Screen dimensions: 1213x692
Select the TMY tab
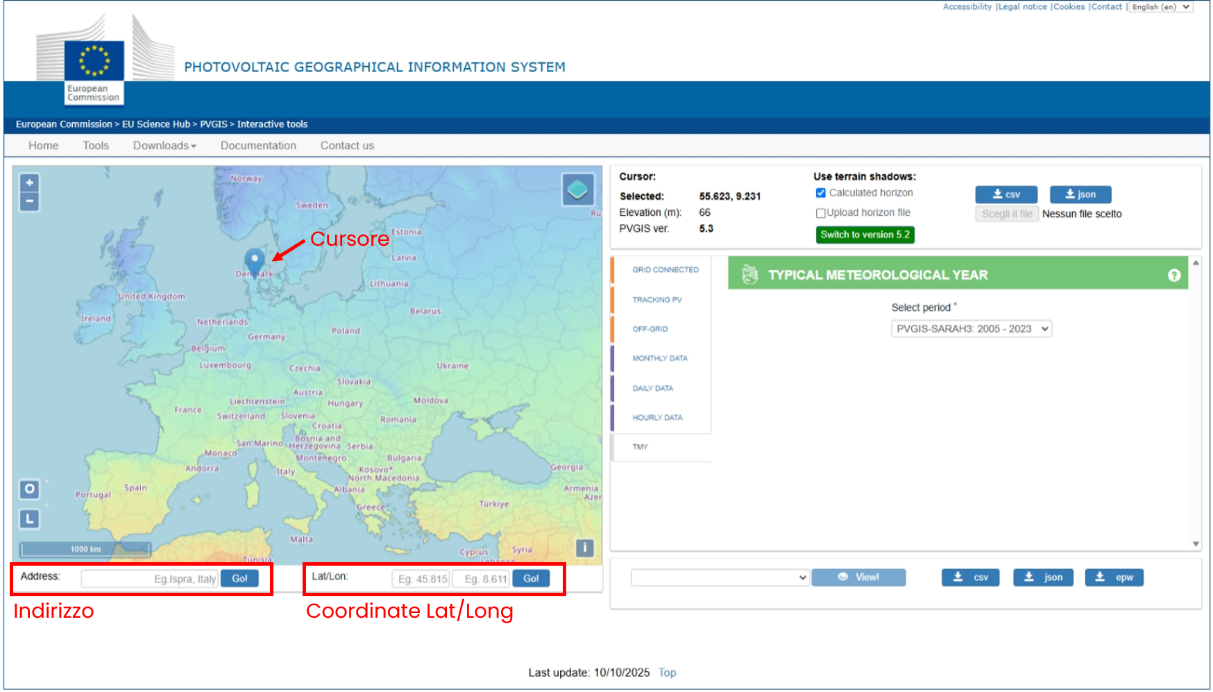click(640, 447)
